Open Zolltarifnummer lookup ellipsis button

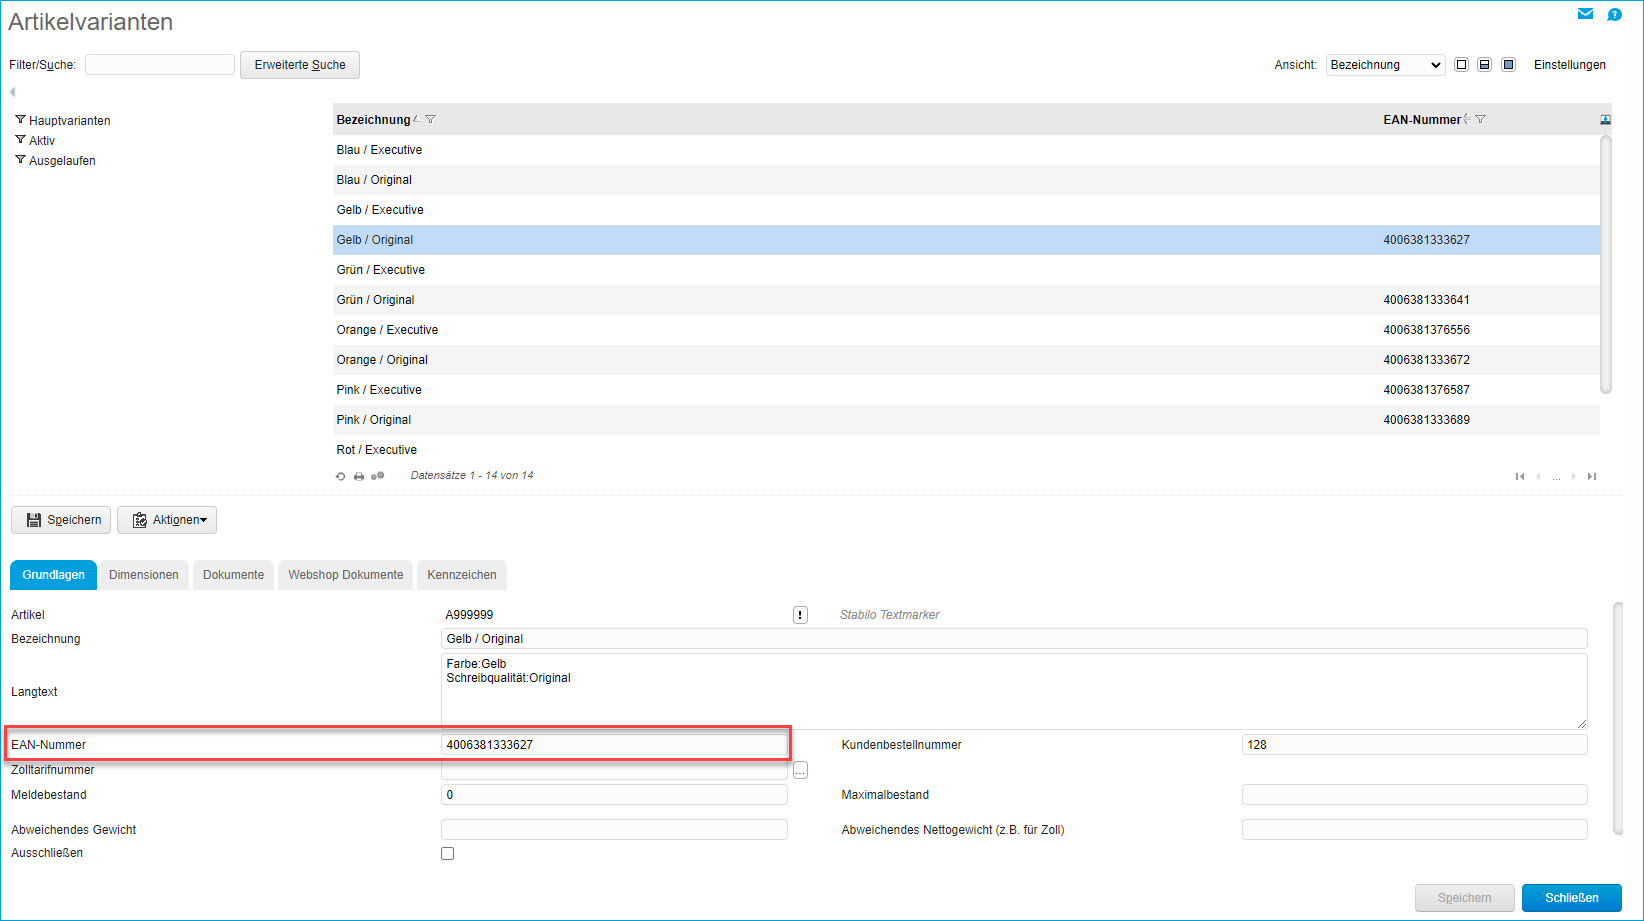800,770
